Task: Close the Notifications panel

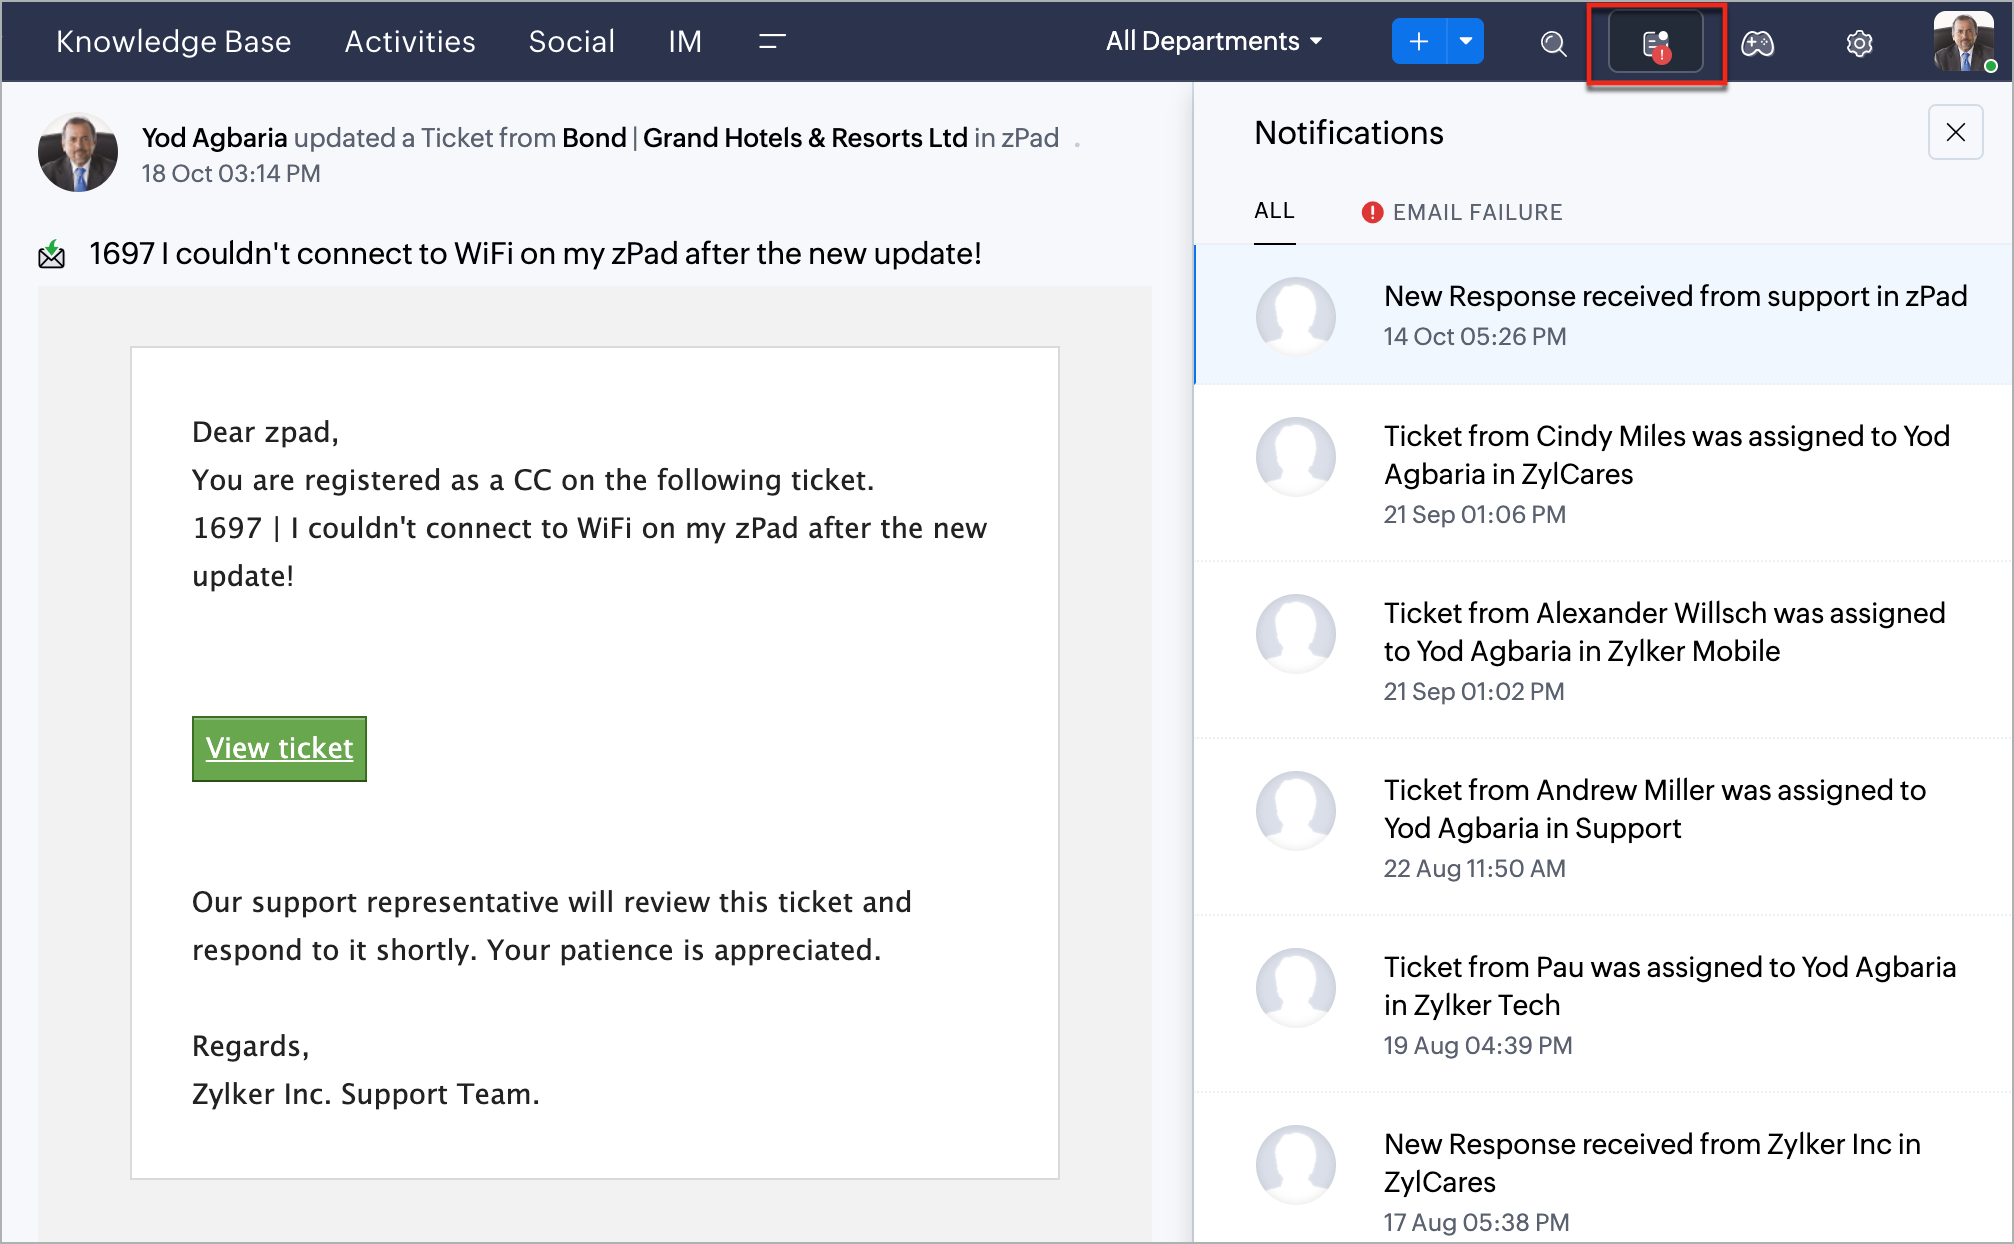Action: tap(1955, 132)
